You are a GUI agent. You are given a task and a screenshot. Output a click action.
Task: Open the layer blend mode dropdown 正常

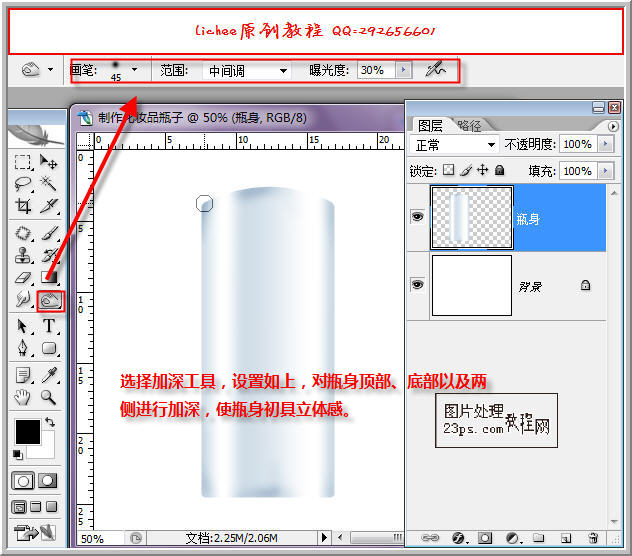tap(454, 145)
